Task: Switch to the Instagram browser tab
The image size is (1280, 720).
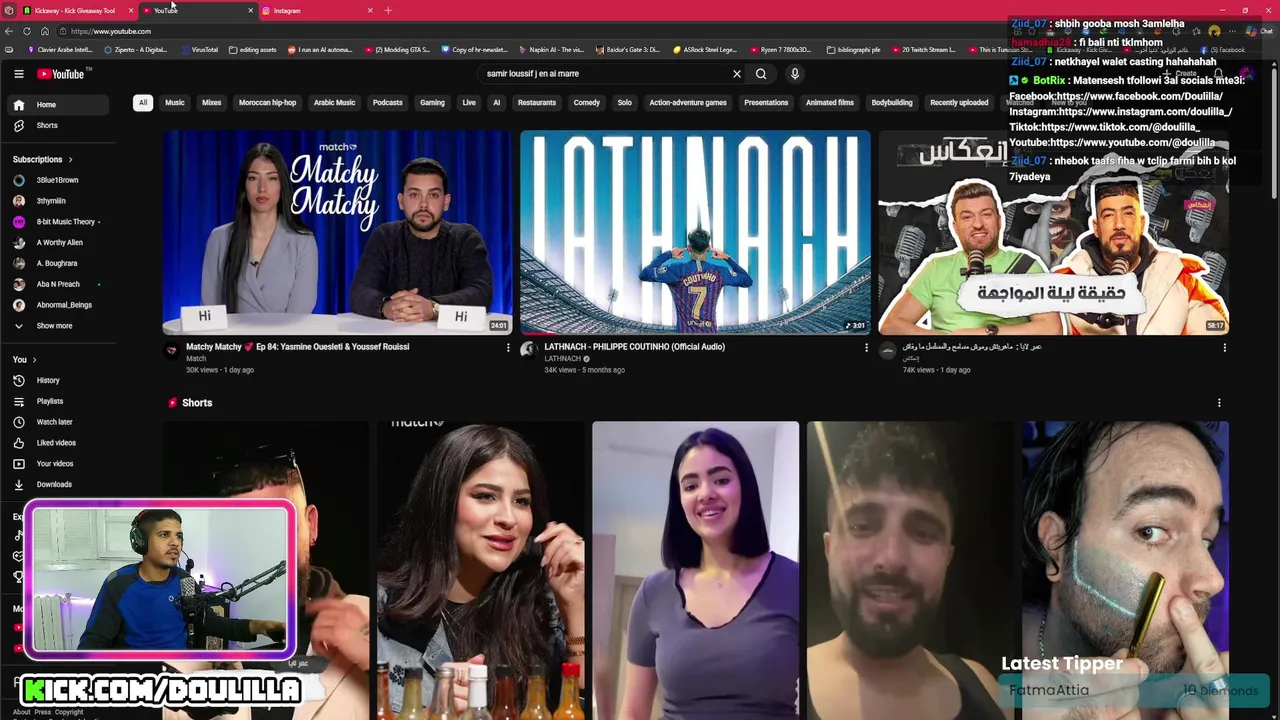Action: tap(315, 10)
